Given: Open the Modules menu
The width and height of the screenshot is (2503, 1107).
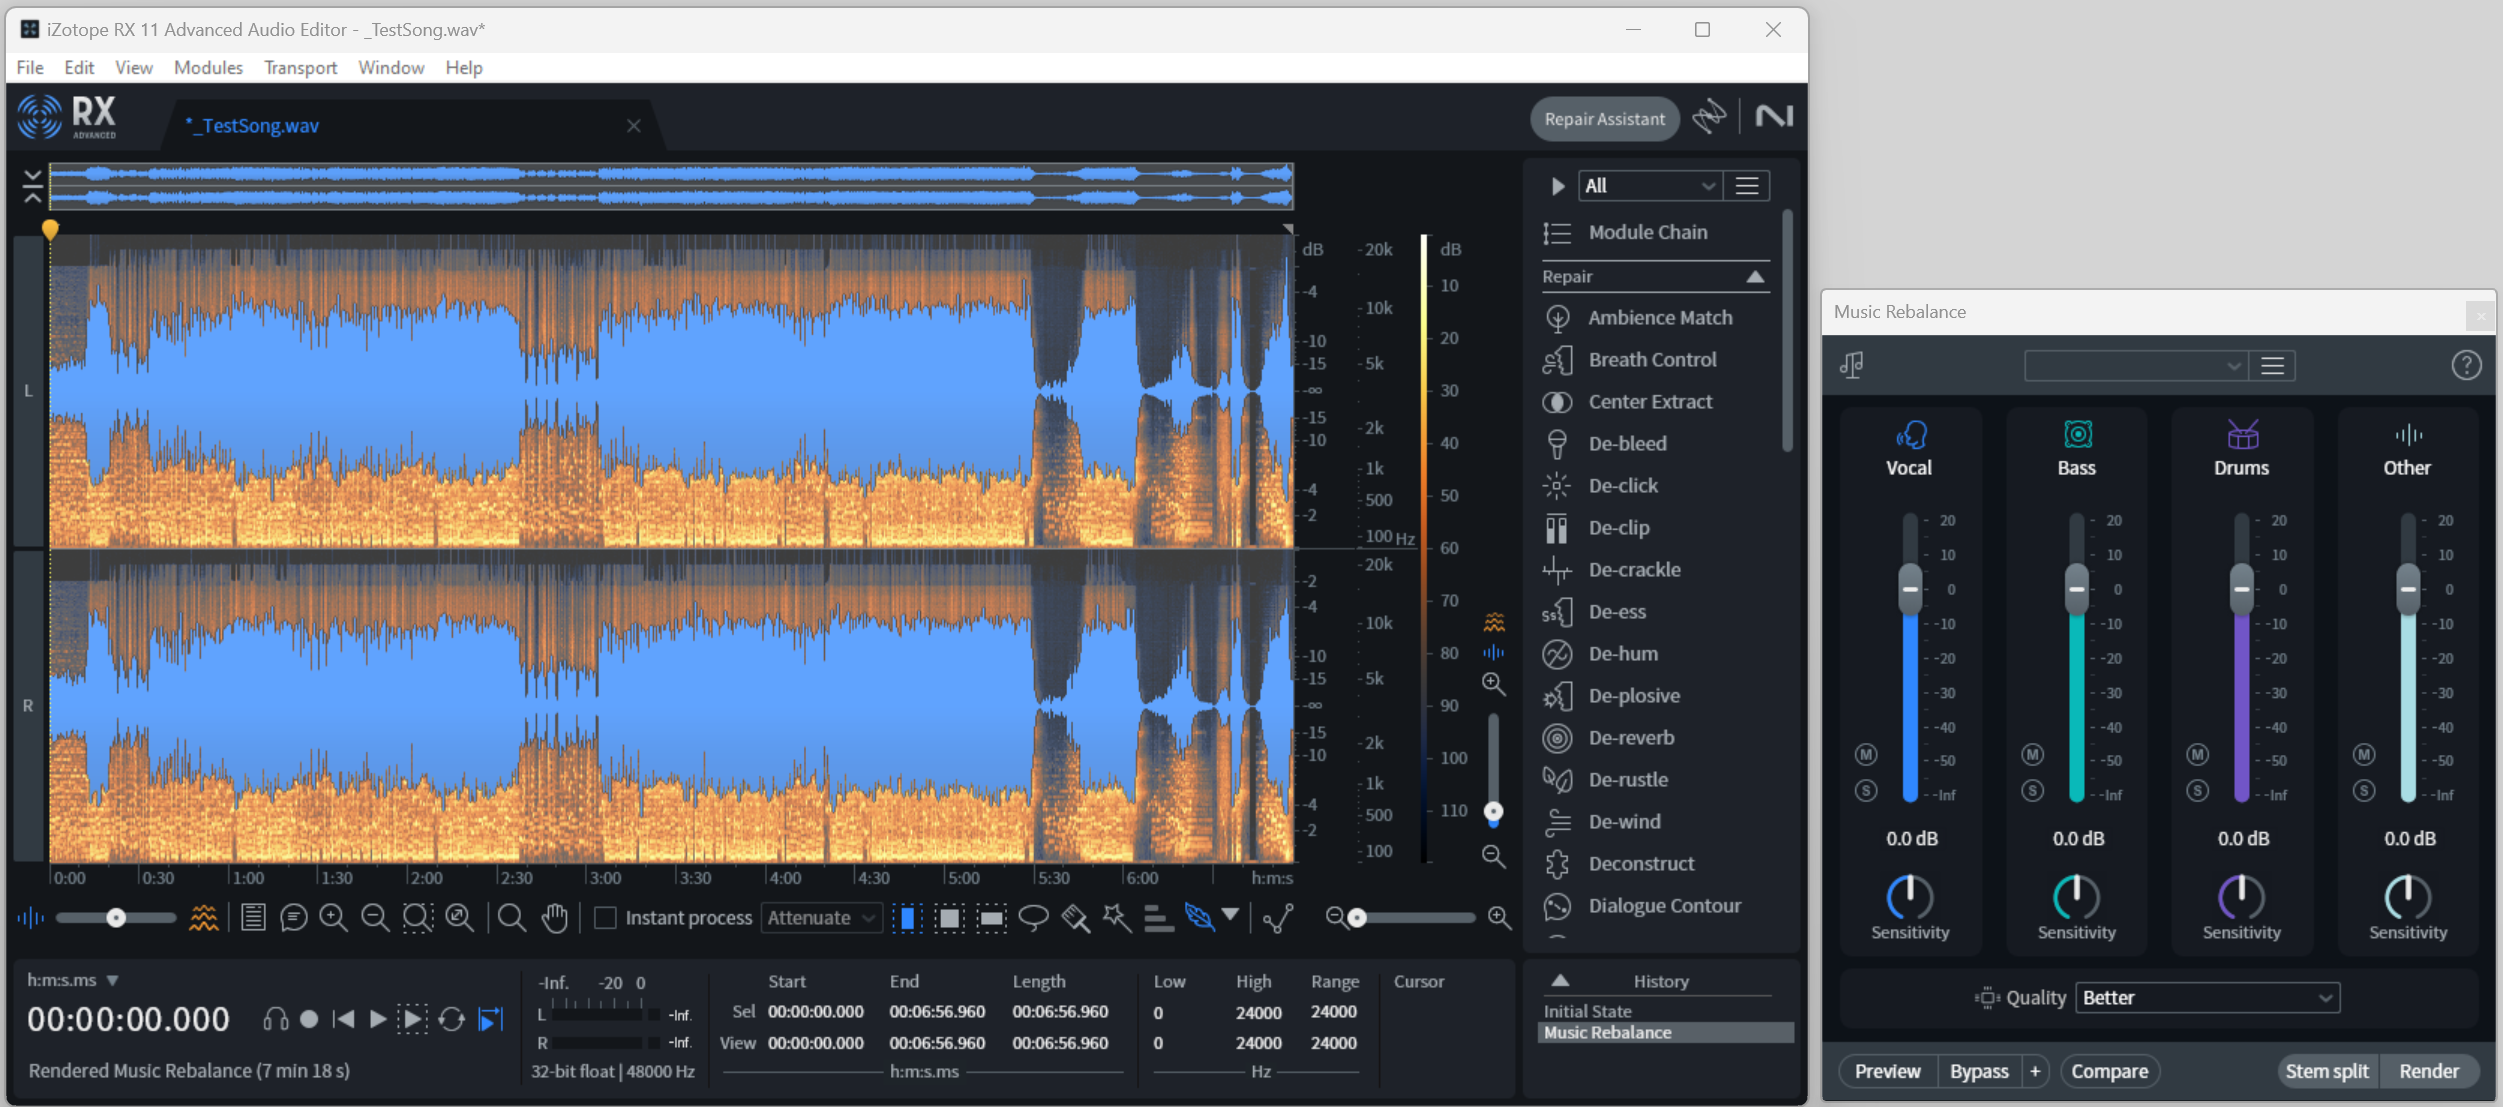Looking at the screenshot, I should 208,67.
